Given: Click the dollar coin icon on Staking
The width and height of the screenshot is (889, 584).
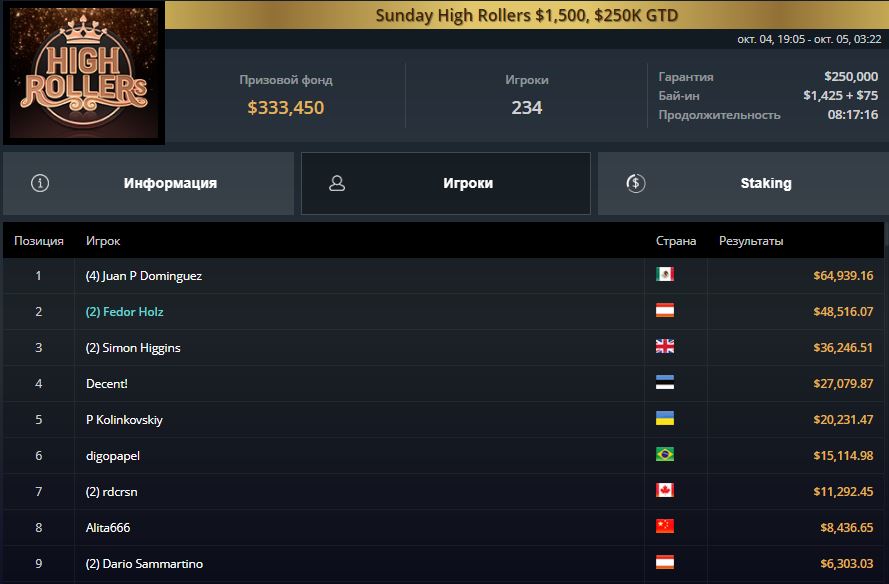Looking at the screenshot, I should click(636, 183).
